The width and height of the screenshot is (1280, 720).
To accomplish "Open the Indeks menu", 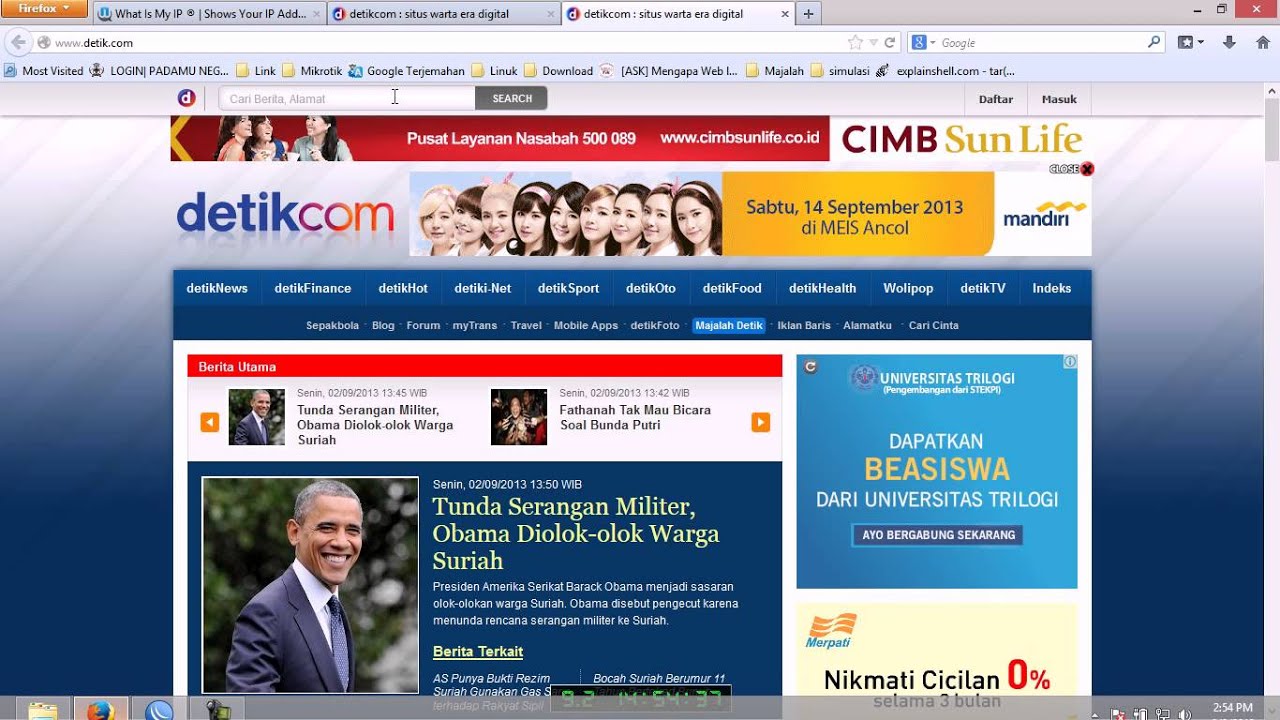I will [1052, 288].
